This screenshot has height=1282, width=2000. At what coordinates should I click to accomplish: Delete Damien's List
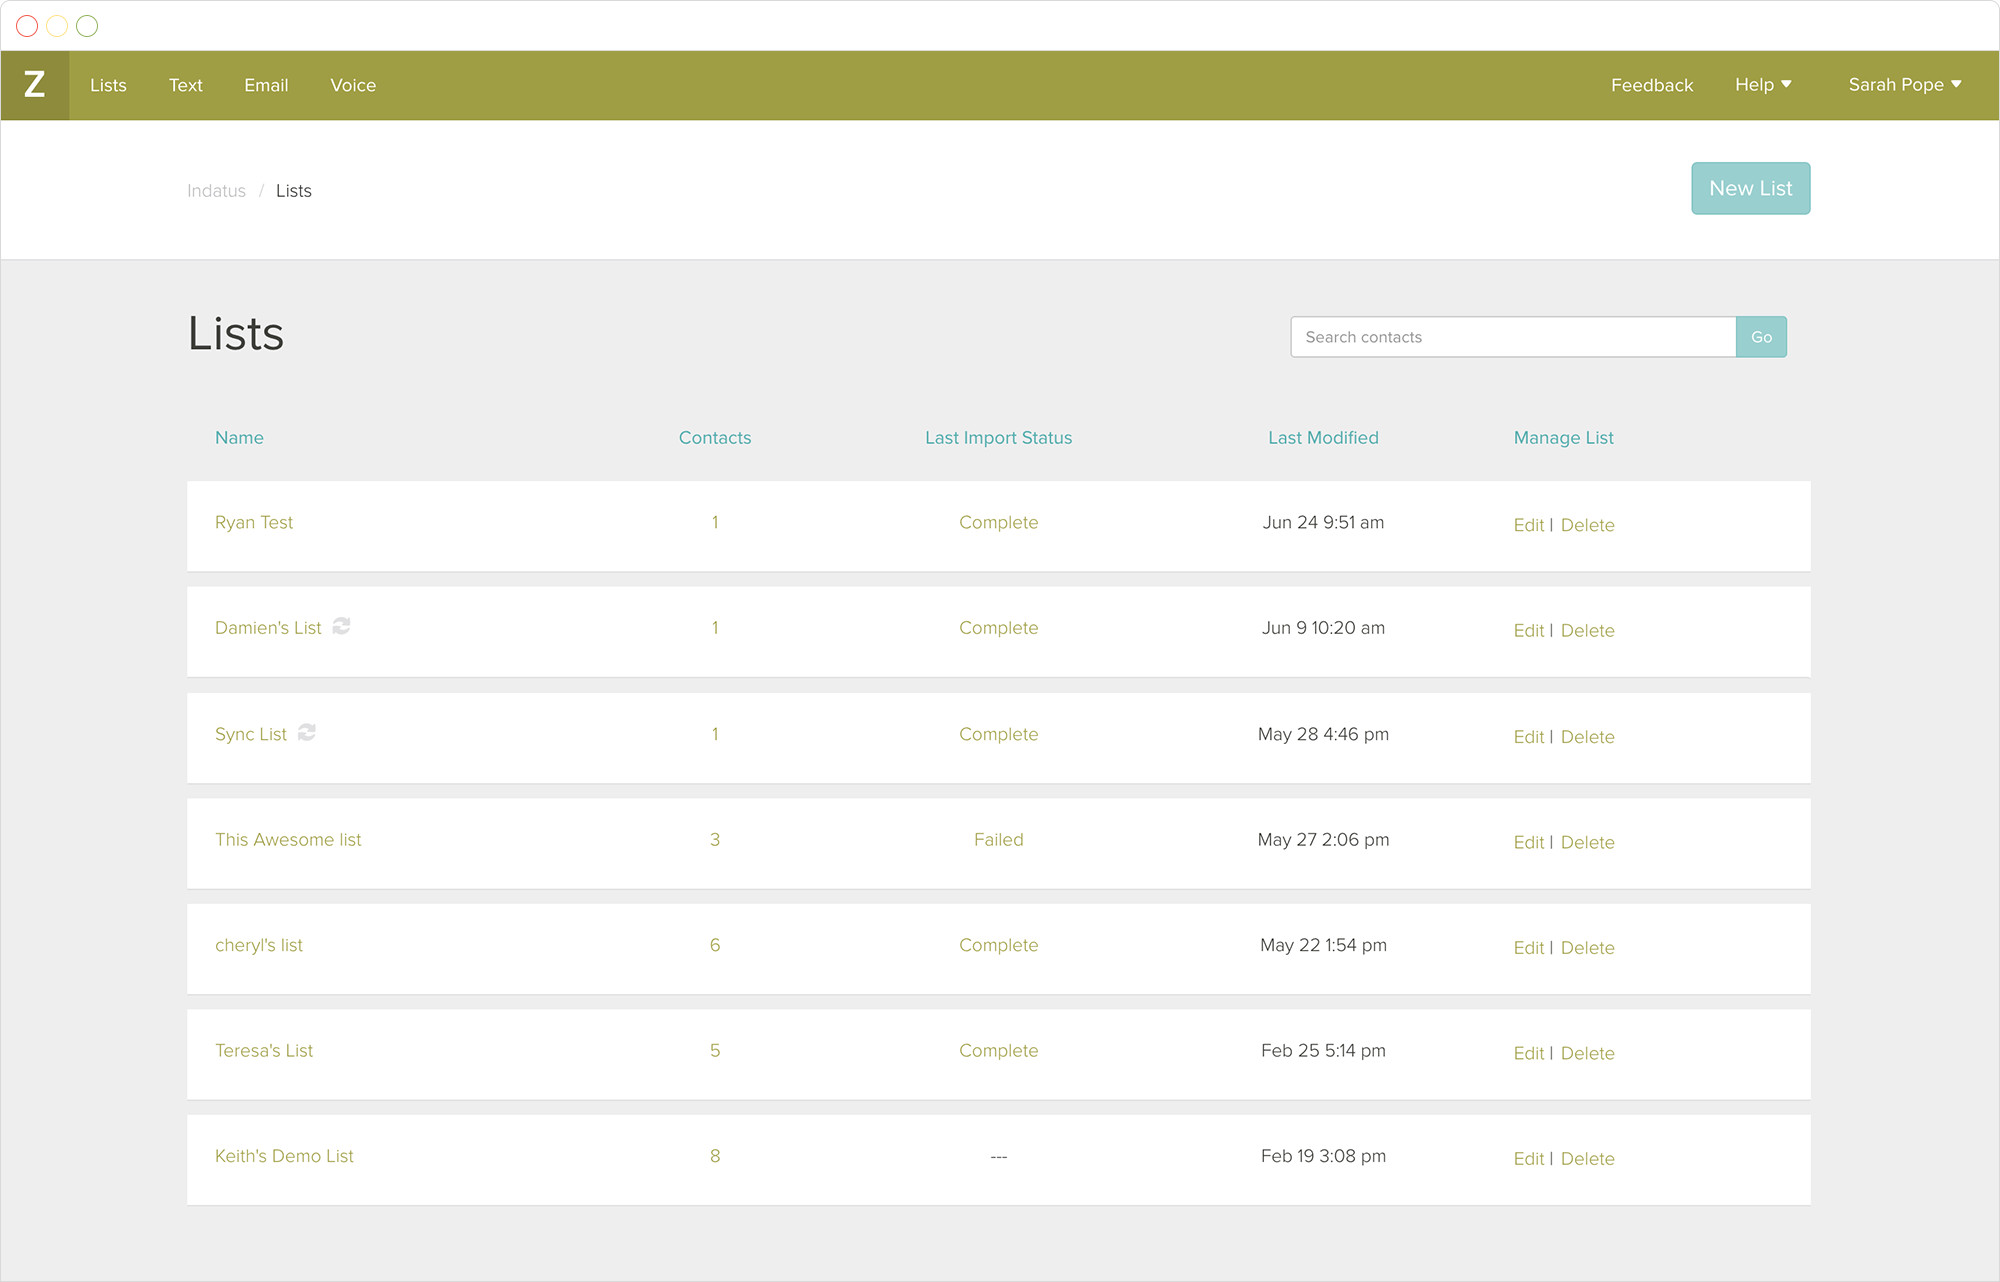pos(1588,631)
